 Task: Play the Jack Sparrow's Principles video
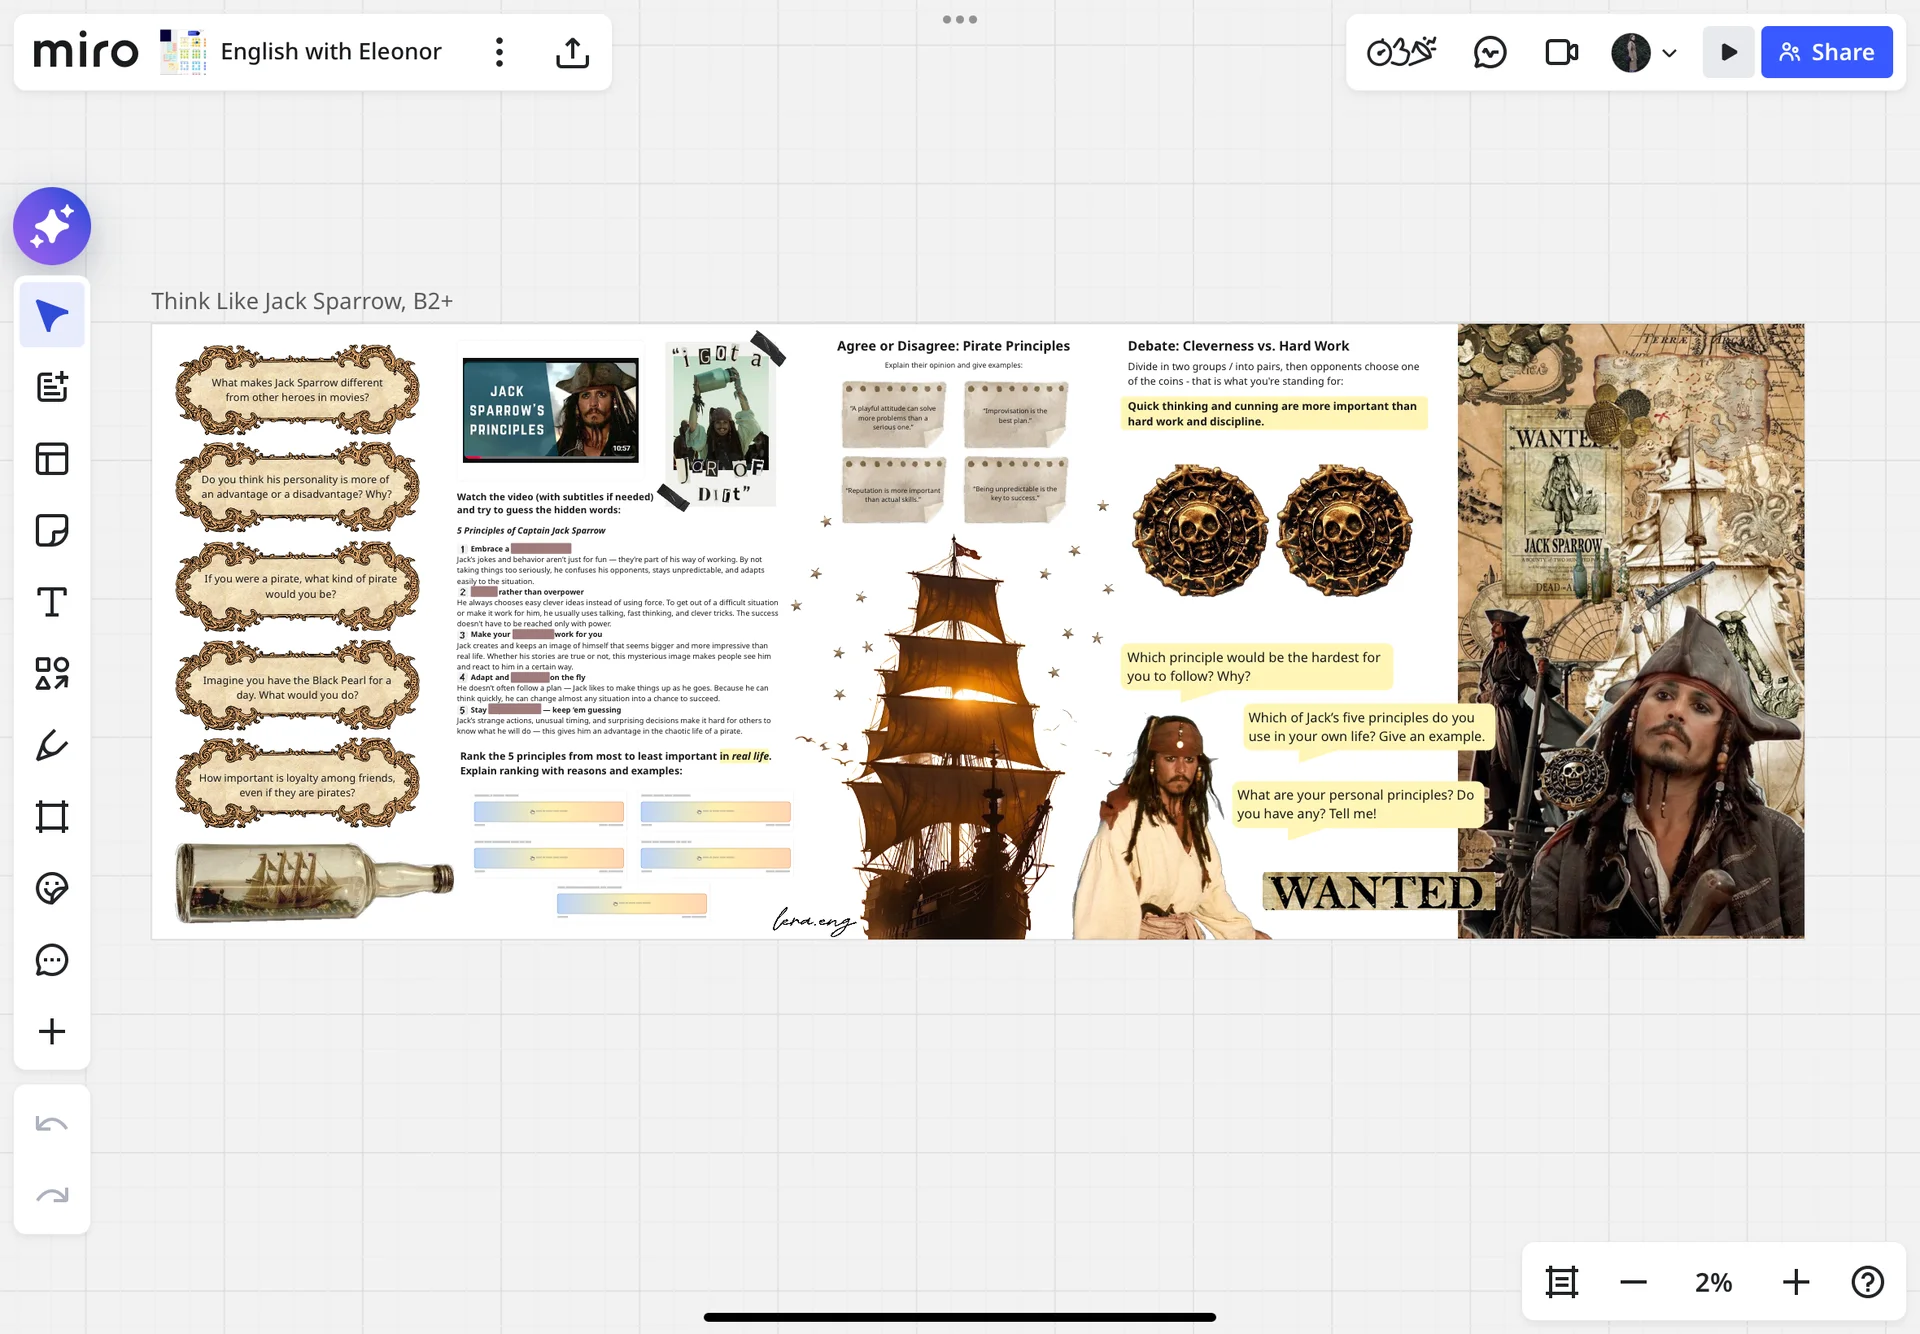tap(550, 410)
